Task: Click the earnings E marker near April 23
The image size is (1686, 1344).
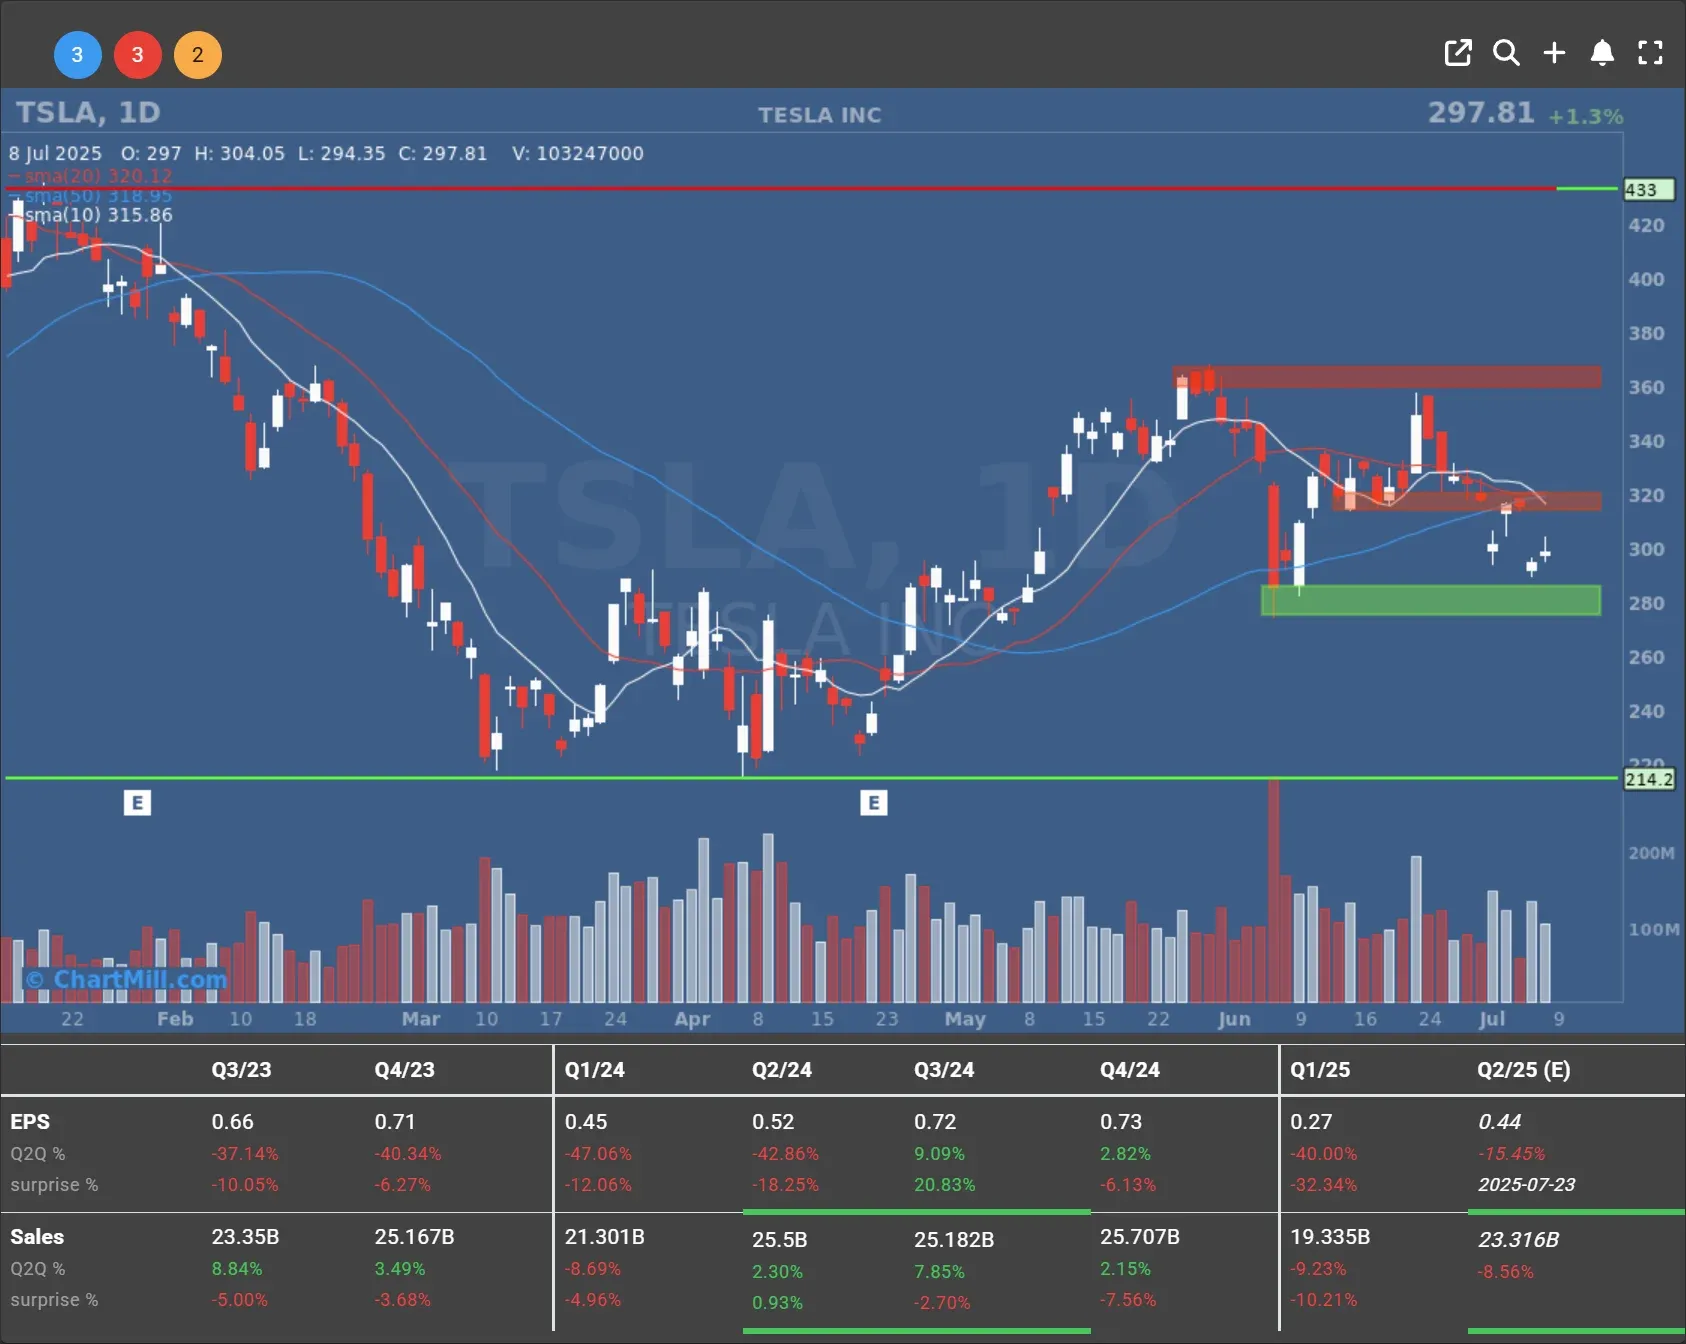Action: point(874,803)
